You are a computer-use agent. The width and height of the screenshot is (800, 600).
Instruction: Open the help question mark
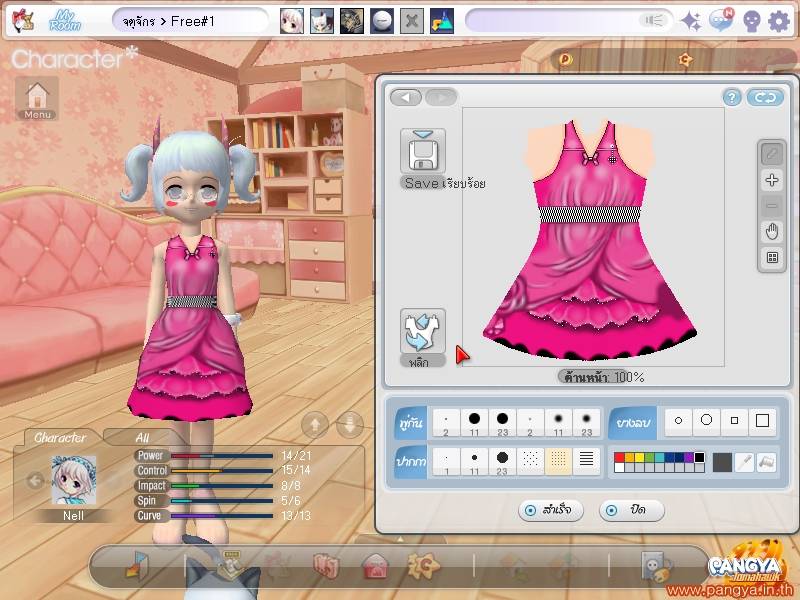[x=732, y=97]
